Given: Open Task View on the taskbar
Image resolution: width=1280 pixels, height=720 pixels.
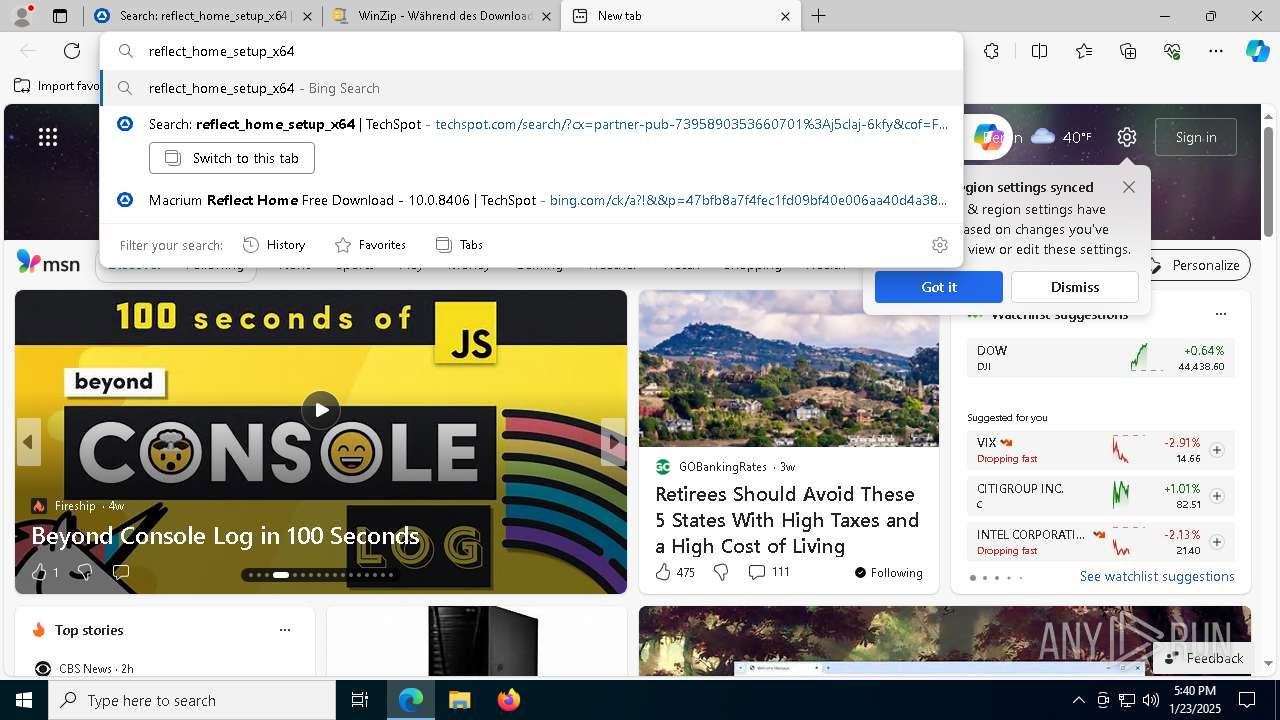Looking at the screenshot, I should [x=360, y=700].
